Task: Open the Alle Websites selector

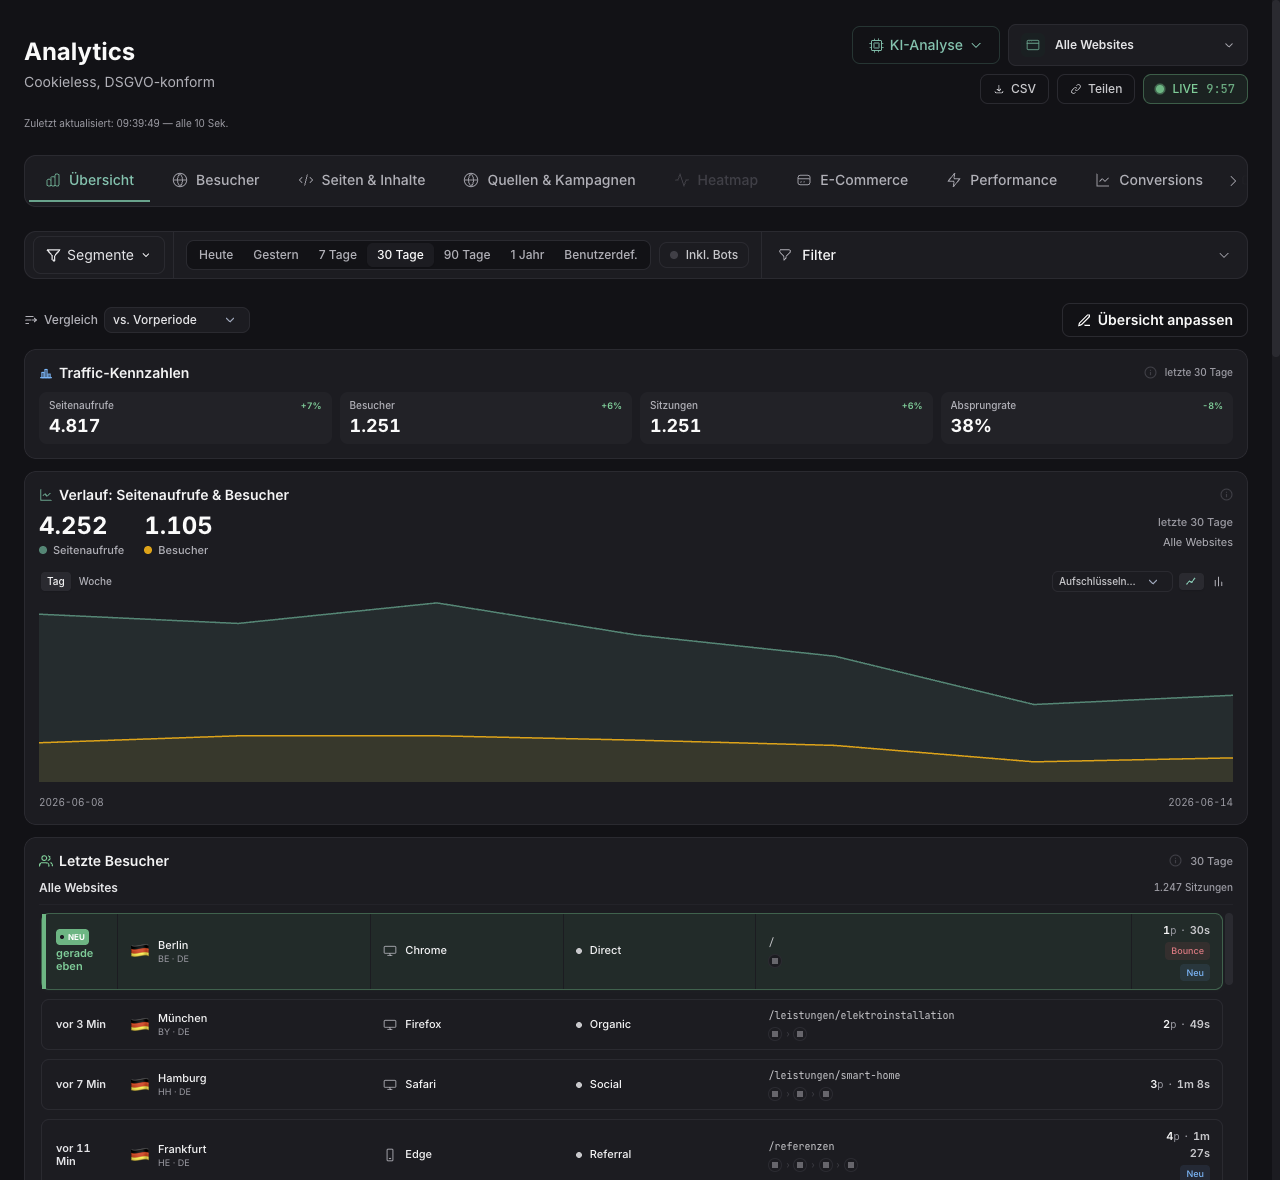Action: pyautogui.click(x=1128, y=45)
